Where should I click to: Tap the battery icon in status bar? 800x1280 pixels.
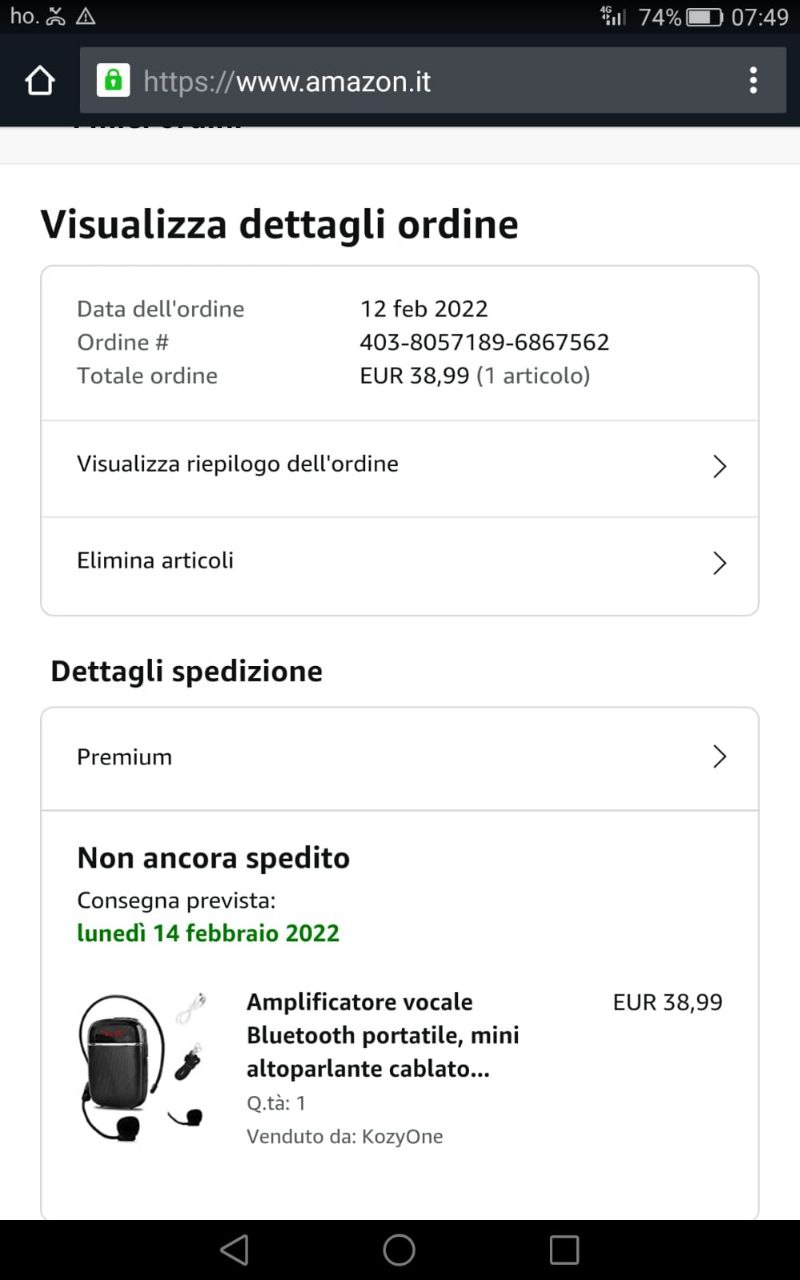click(x=704, y=17)
